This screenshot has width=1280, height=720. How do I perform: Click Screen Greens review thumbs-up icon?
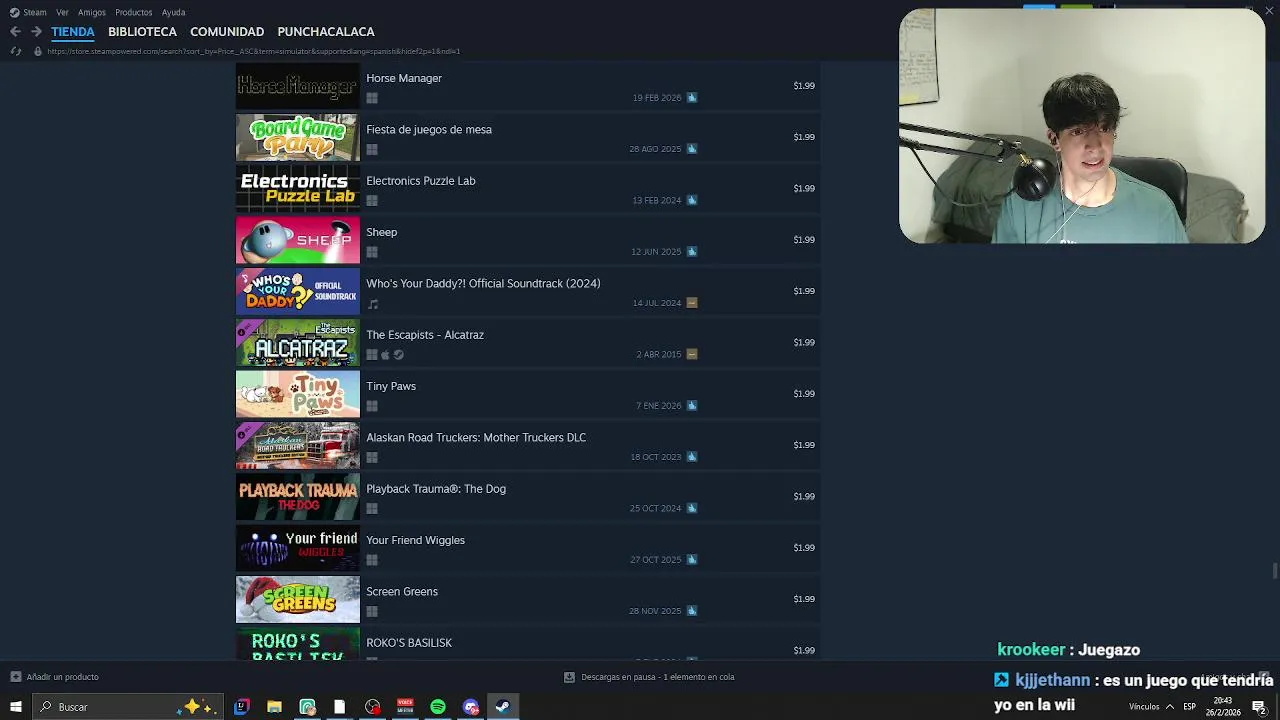pos(692,611)
